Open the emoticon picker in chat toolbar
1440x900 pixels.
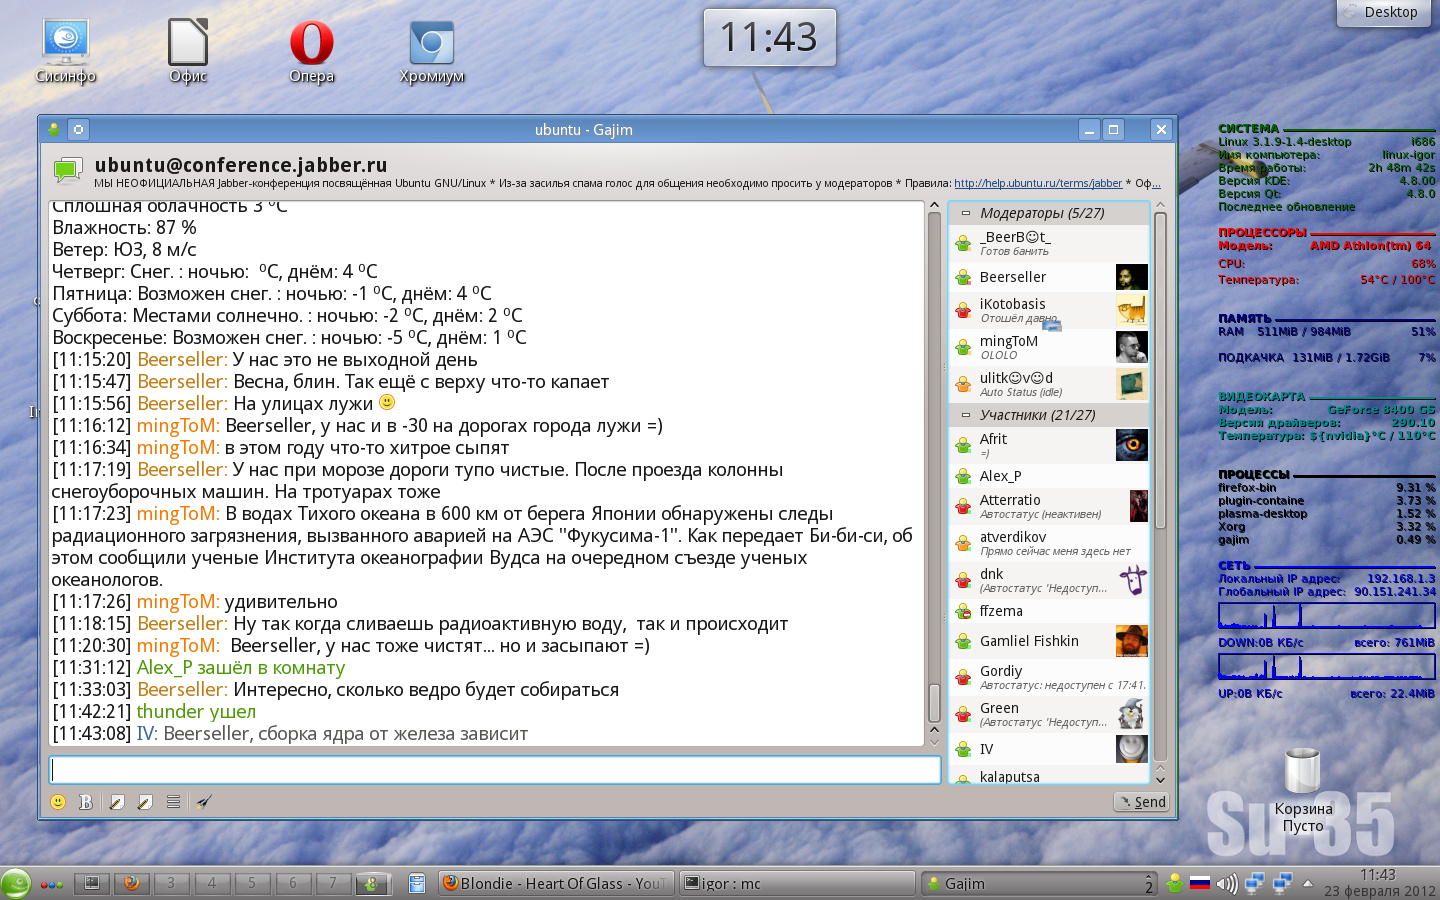point(58,802)
